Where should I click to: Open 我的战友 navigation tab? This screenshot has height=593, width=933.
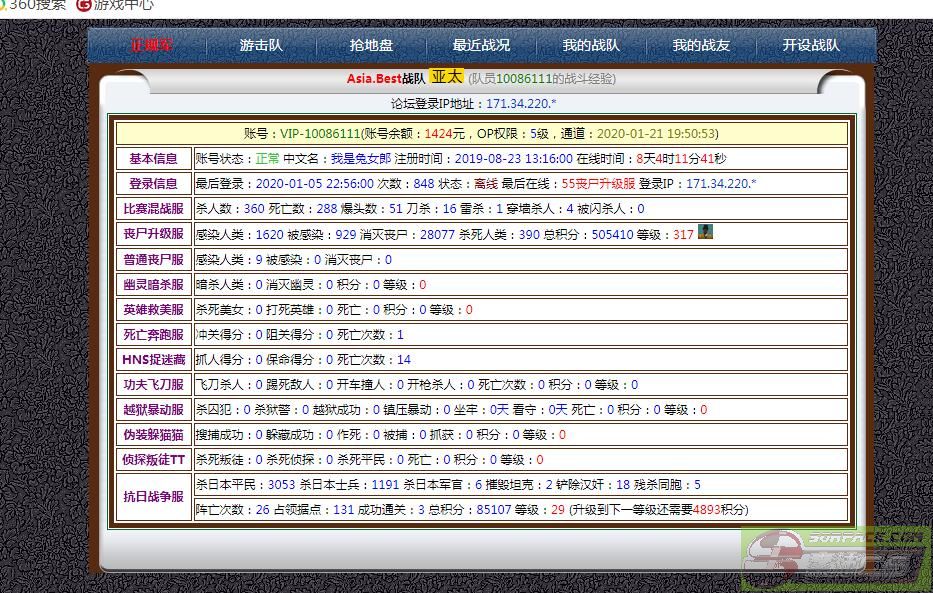[x=701, y=45]
